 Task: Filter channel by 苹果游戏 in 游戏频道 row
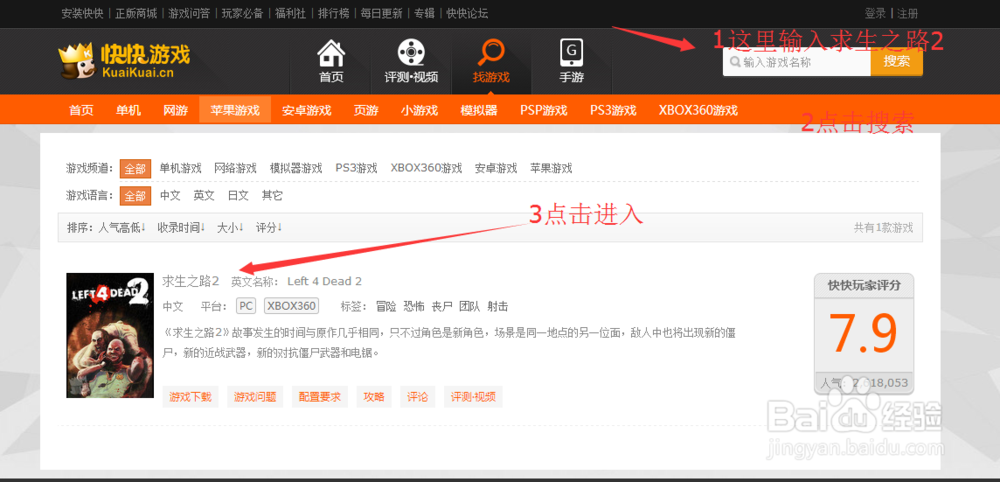click(x=551, y=168)
